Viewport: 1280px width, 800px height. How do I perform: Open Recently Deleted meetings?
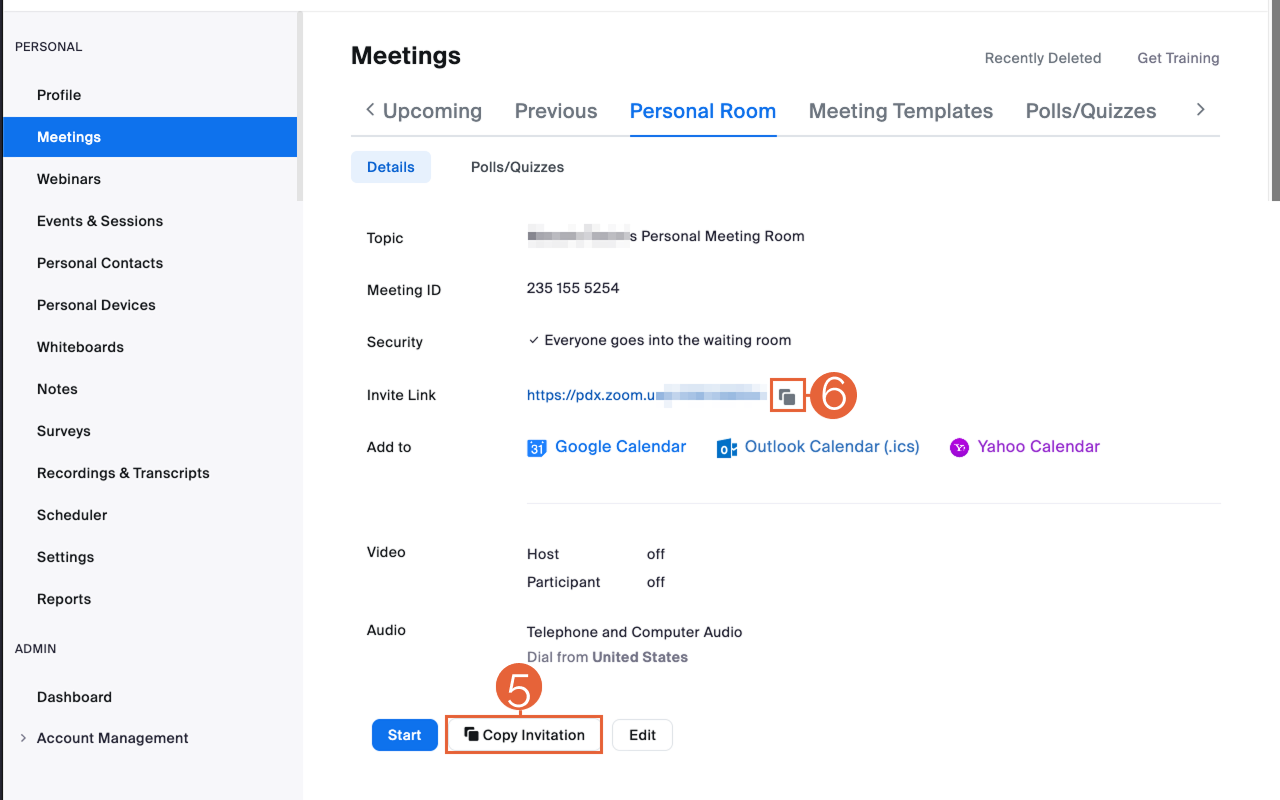tap(1042, 58)
